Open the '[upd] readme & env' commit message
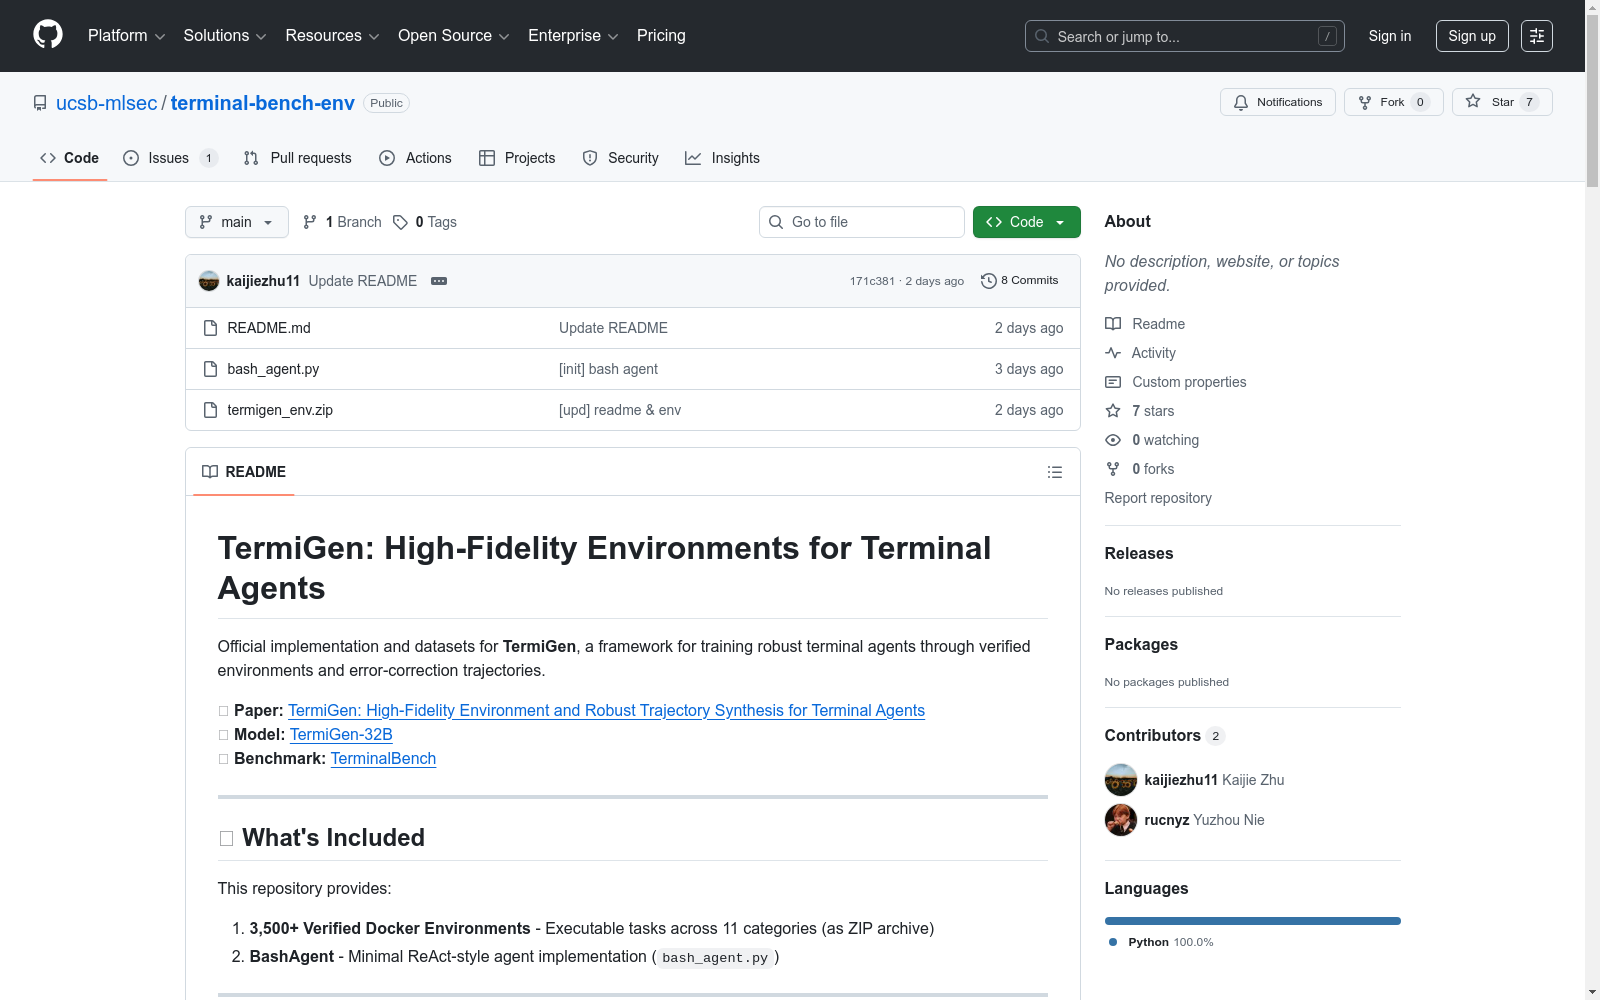1600x1000 pixels. click(620, 410)
